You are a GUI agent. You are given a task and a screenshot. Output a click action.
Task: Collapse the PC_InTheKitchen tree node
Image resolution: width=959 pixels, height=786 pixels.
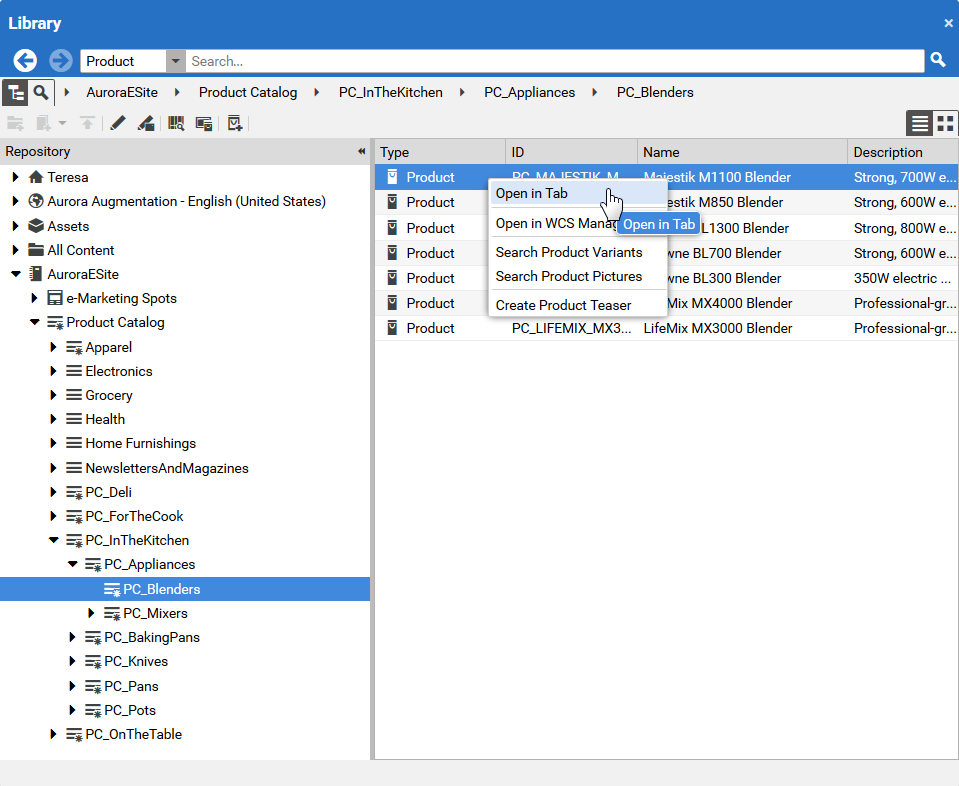(x=53, y=540)
